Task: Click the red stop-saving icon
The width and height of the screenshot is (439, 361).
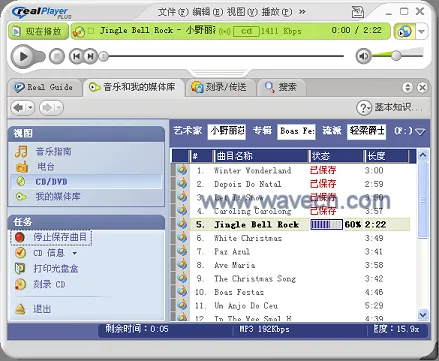Action: 20,237
